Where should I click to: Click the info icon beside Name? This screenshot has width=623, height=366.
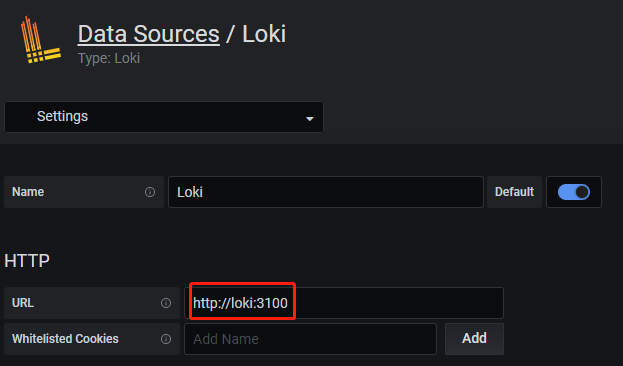tap(150, 192)
